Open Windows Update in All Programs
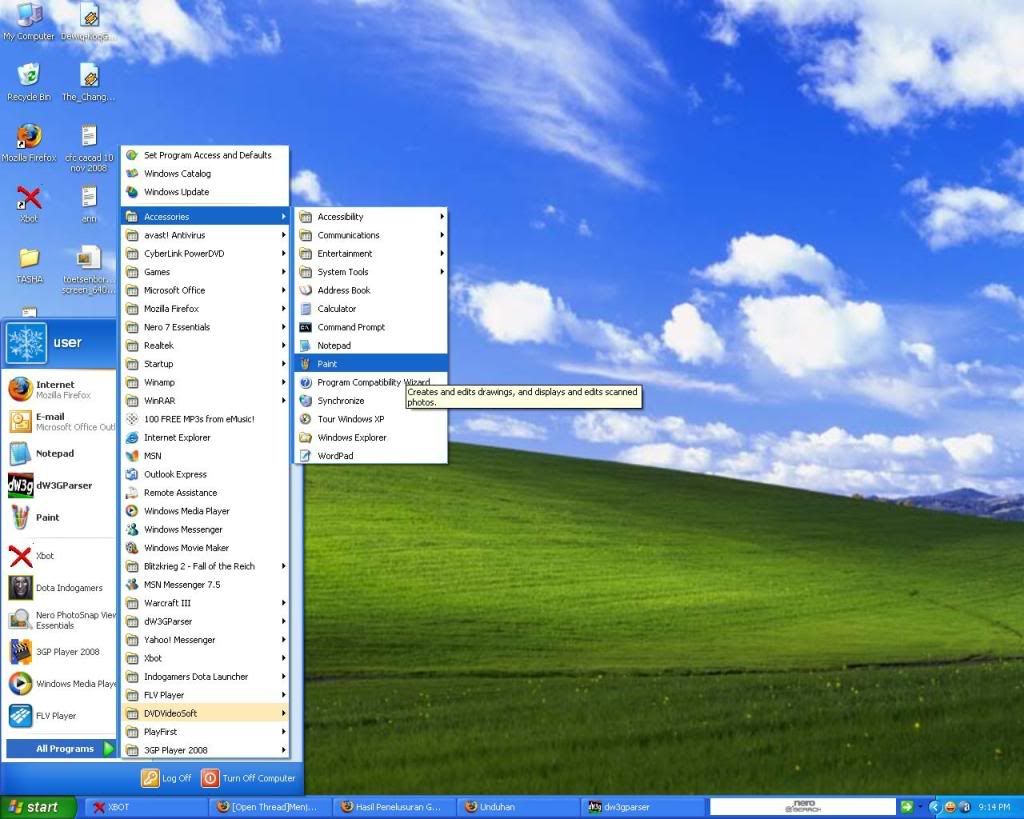Viewport: 1024px width, 819px height. 176,192
